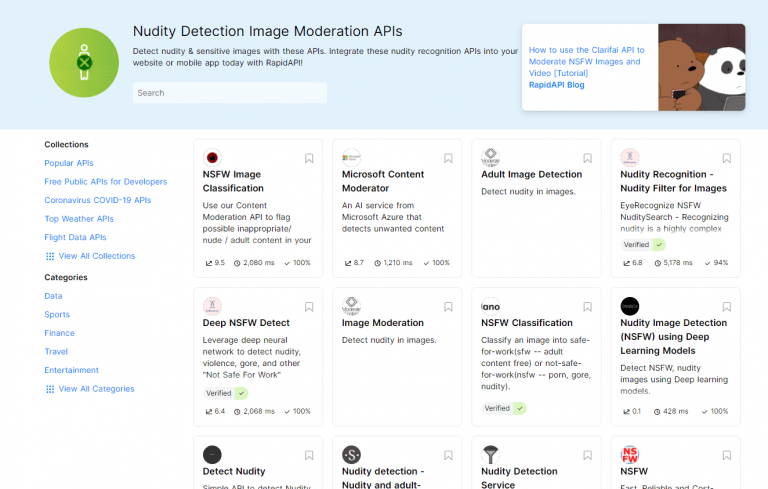Select the Finance category

59,333
